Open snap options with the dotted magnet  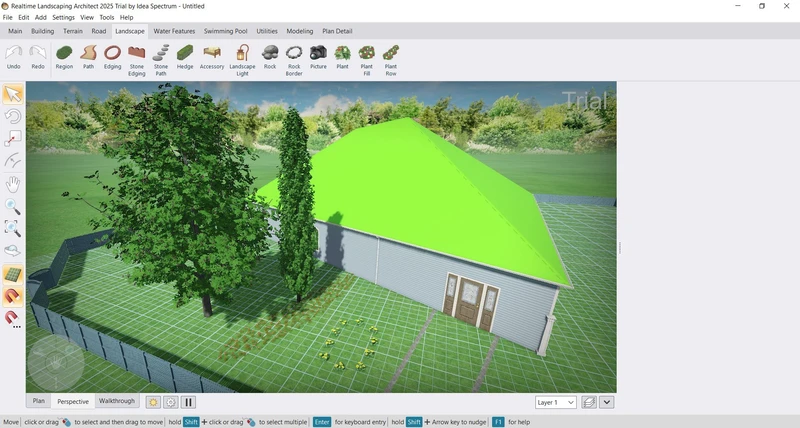[x=13, y=319]
